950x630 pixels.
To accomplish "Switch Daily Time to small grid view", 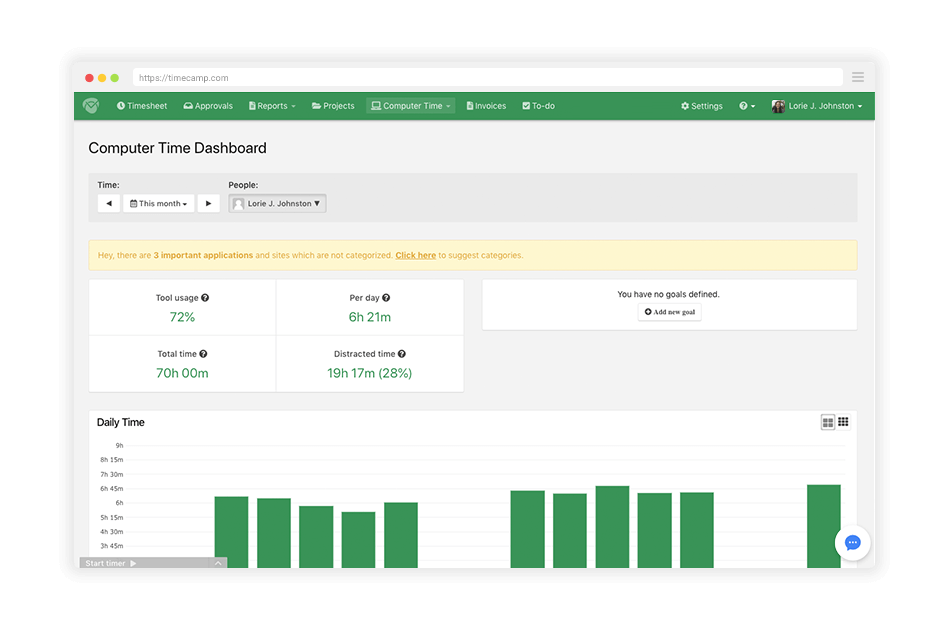I will click(843, 422).
